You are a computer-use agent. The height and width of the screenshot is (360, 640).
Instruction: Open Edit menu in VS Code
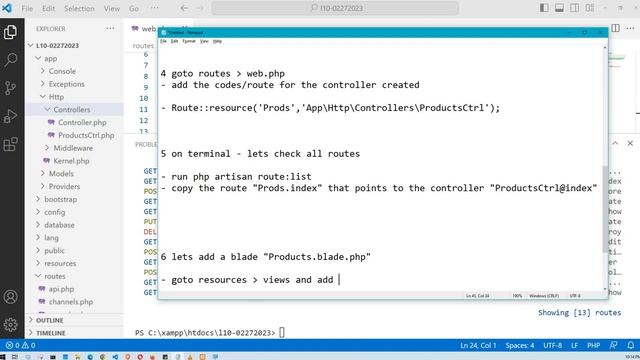pyautogui.click(x=48, y=8)
